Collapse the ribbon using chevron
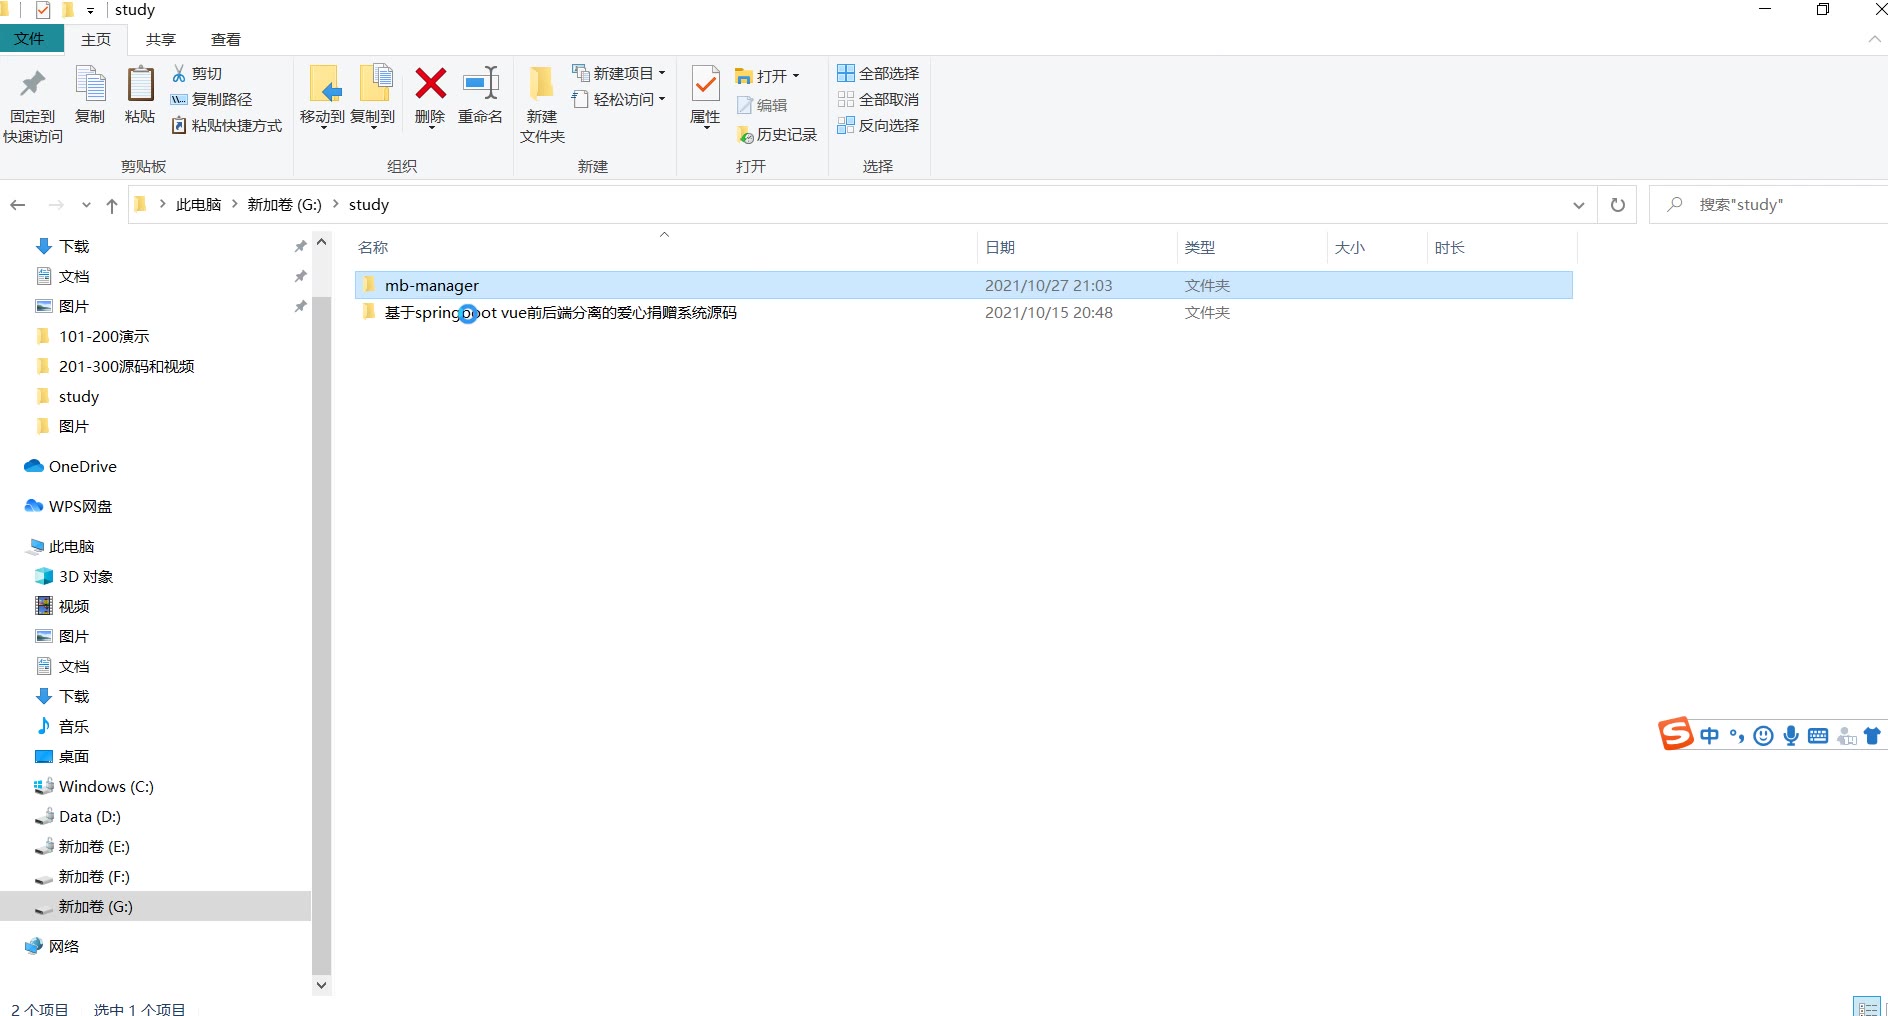The image size is (1888, 1016). (1874, 39)
